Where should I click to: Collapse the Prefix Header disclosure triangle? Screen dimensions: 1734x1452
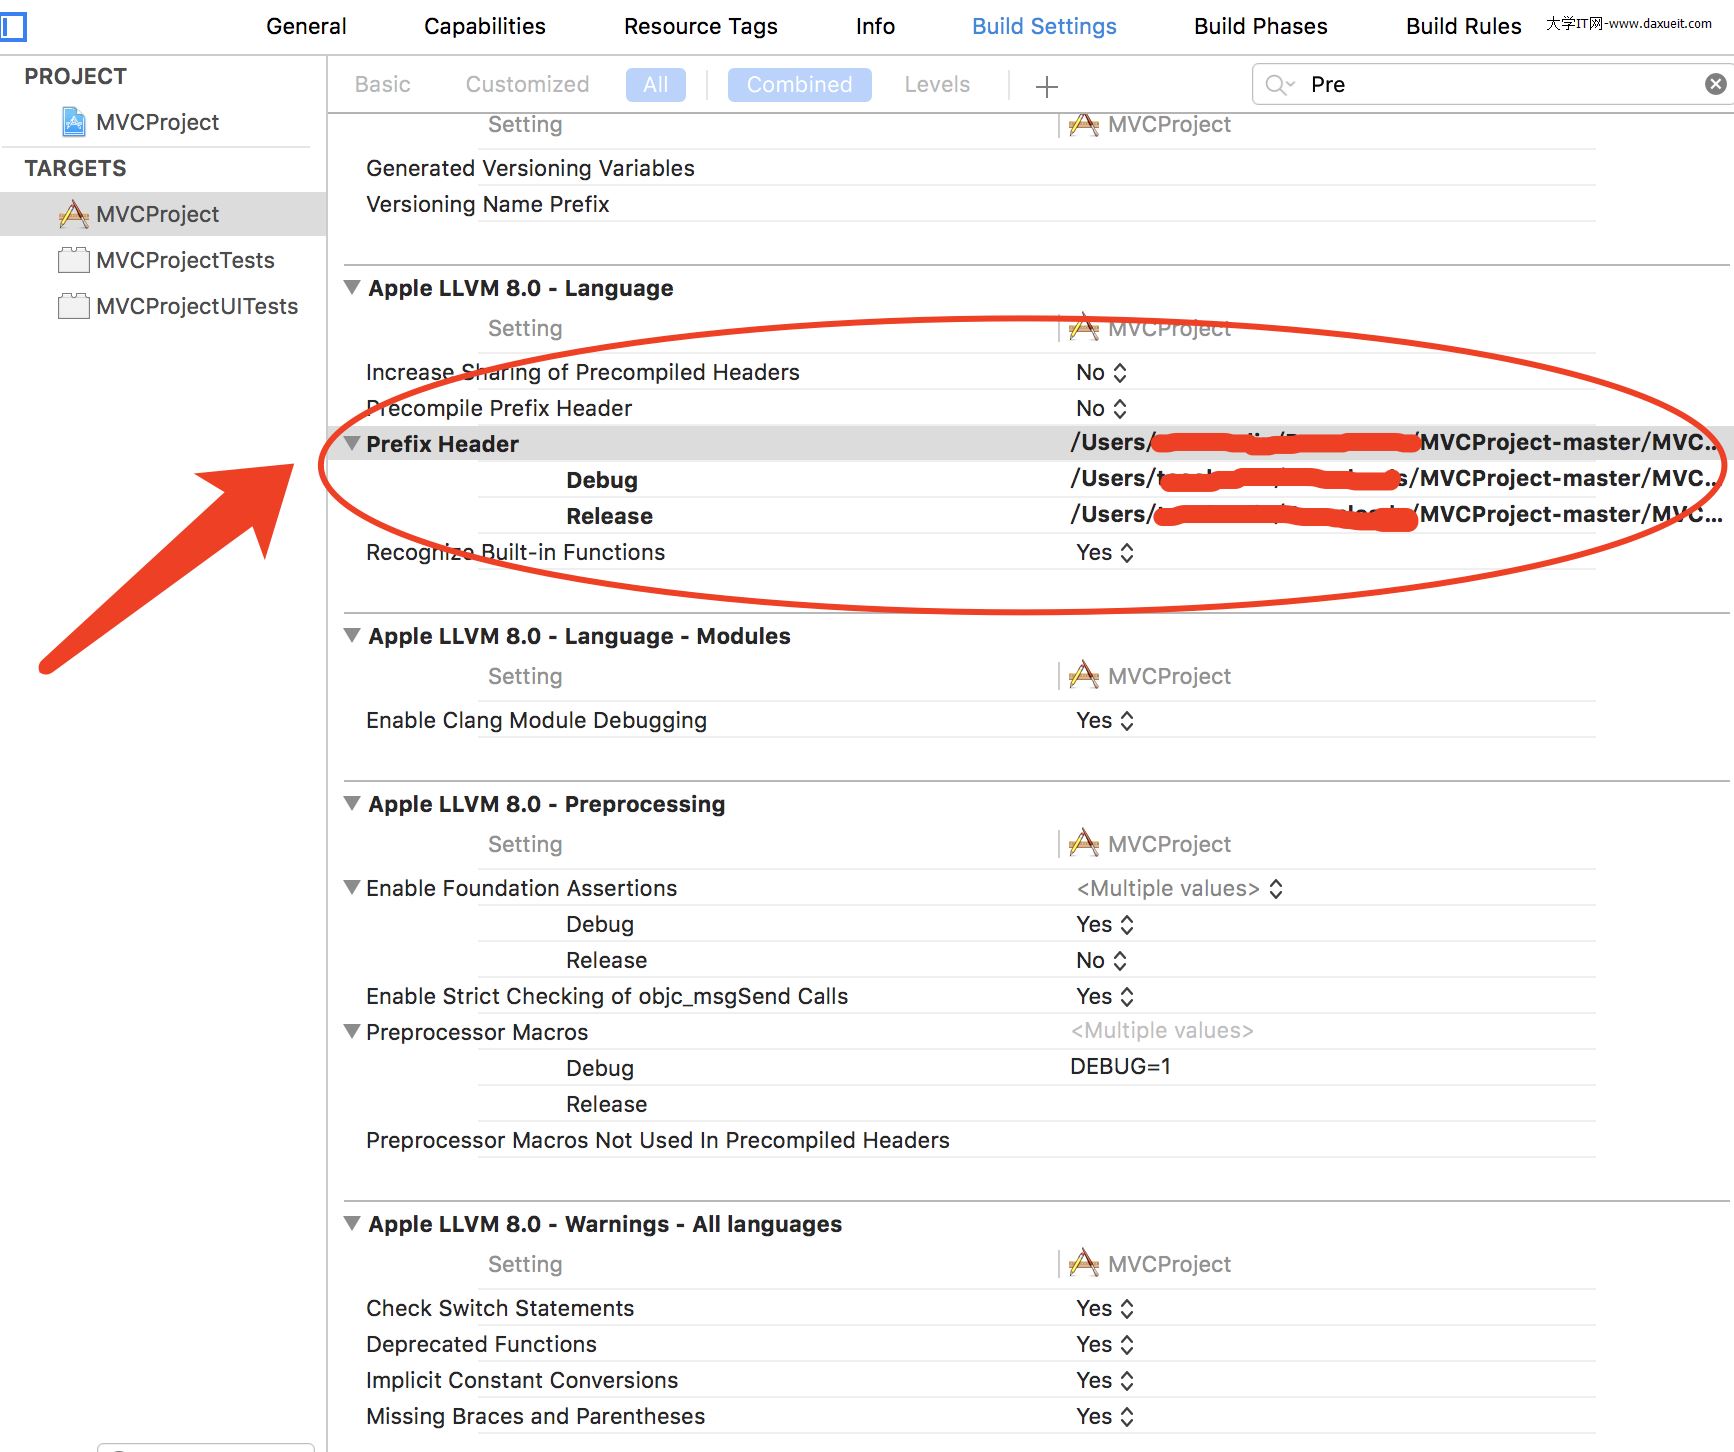(x=352, y=443)
